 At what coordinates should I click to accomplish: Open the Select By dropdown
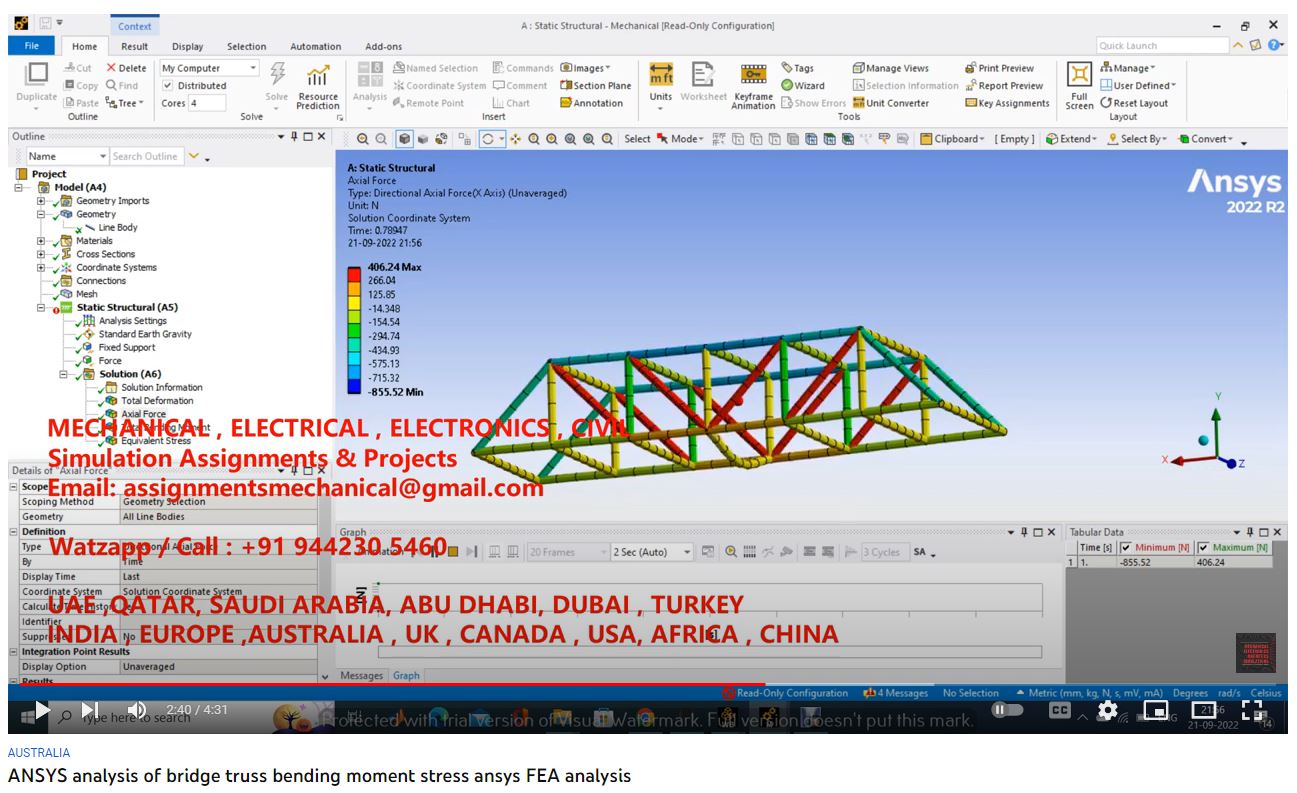click(1139, 139)
